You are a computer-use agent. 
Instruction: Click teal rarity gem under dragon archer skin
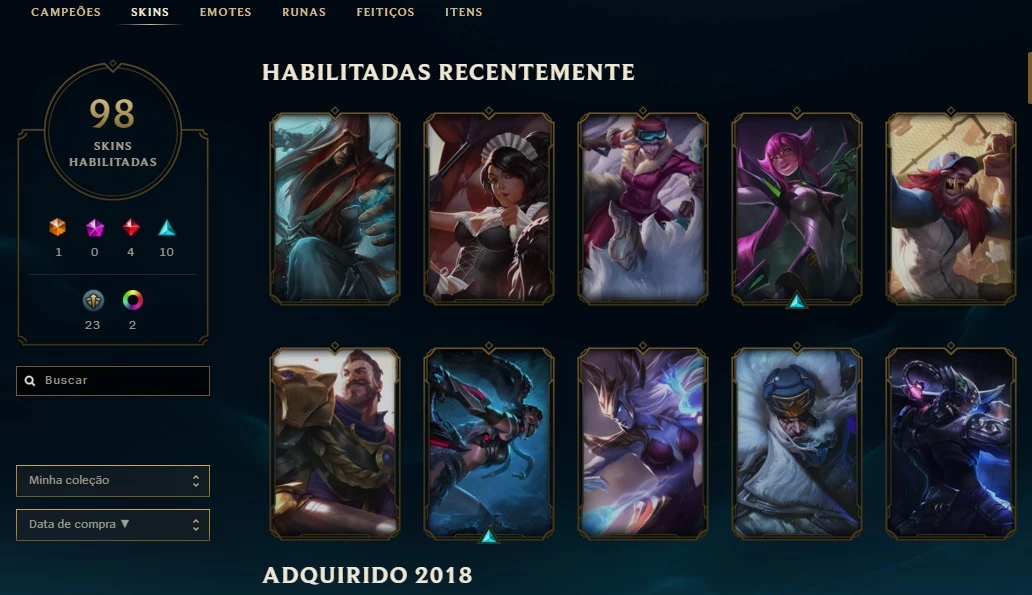coord(489,536)
